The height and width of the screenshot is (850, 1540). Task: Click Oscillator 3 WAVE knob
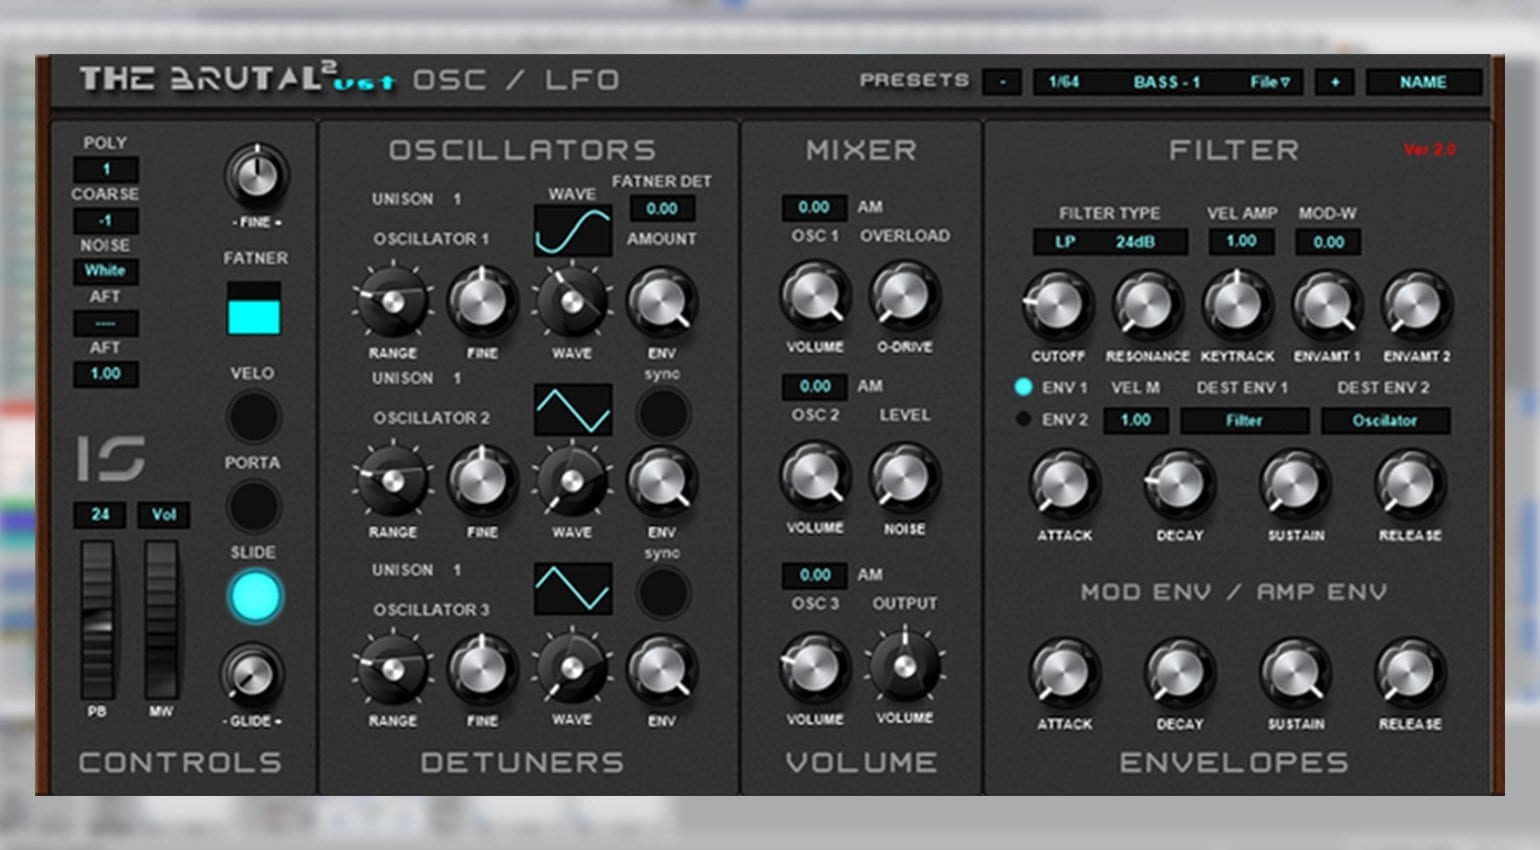[572, 669]
